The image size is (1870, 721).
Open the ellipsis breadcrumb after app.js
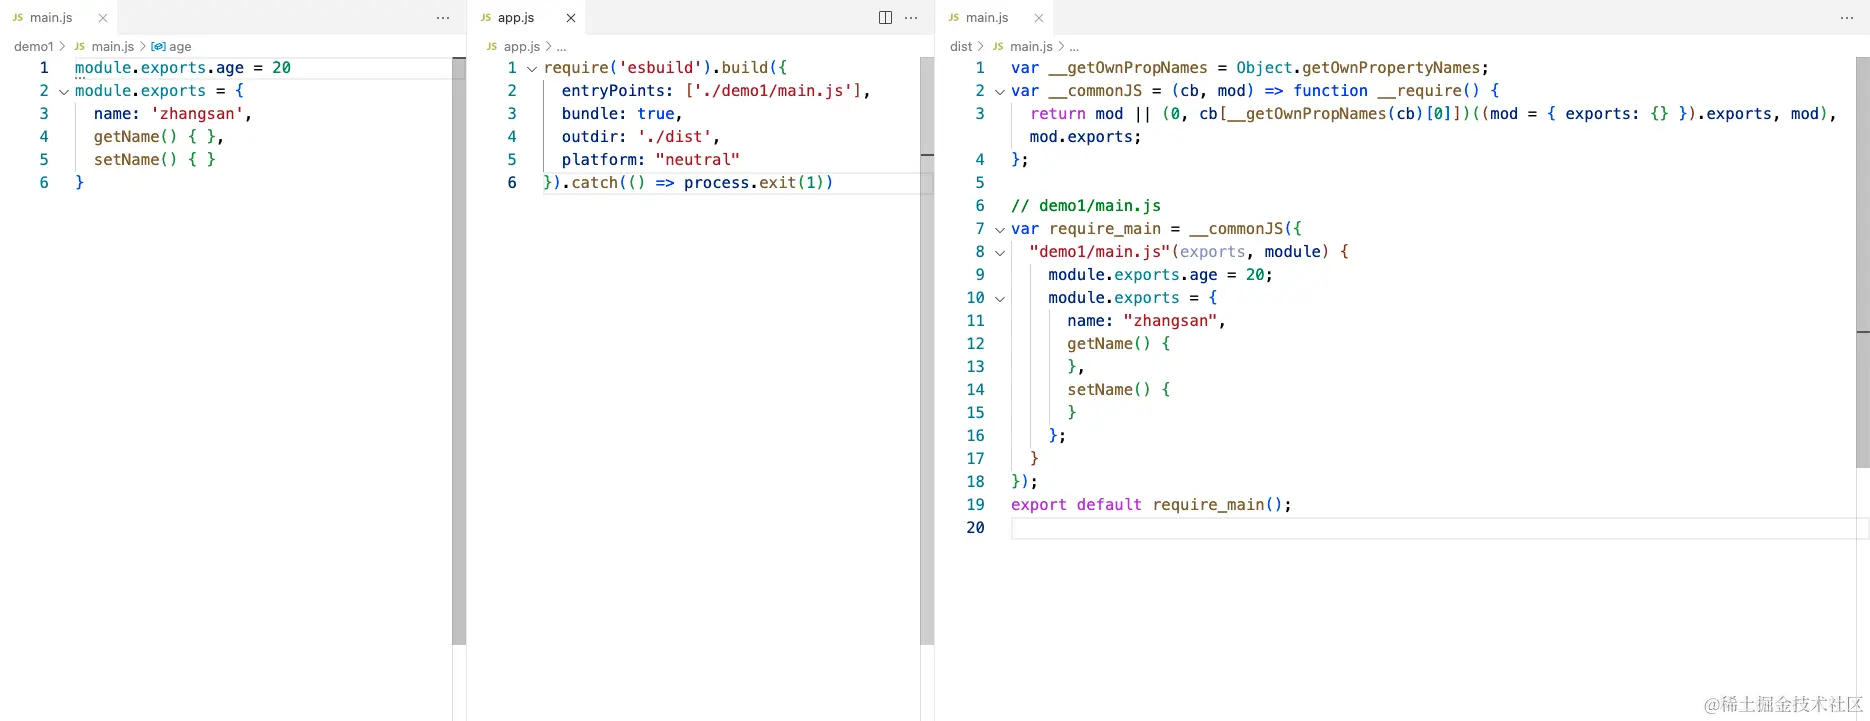pos(562,47)
